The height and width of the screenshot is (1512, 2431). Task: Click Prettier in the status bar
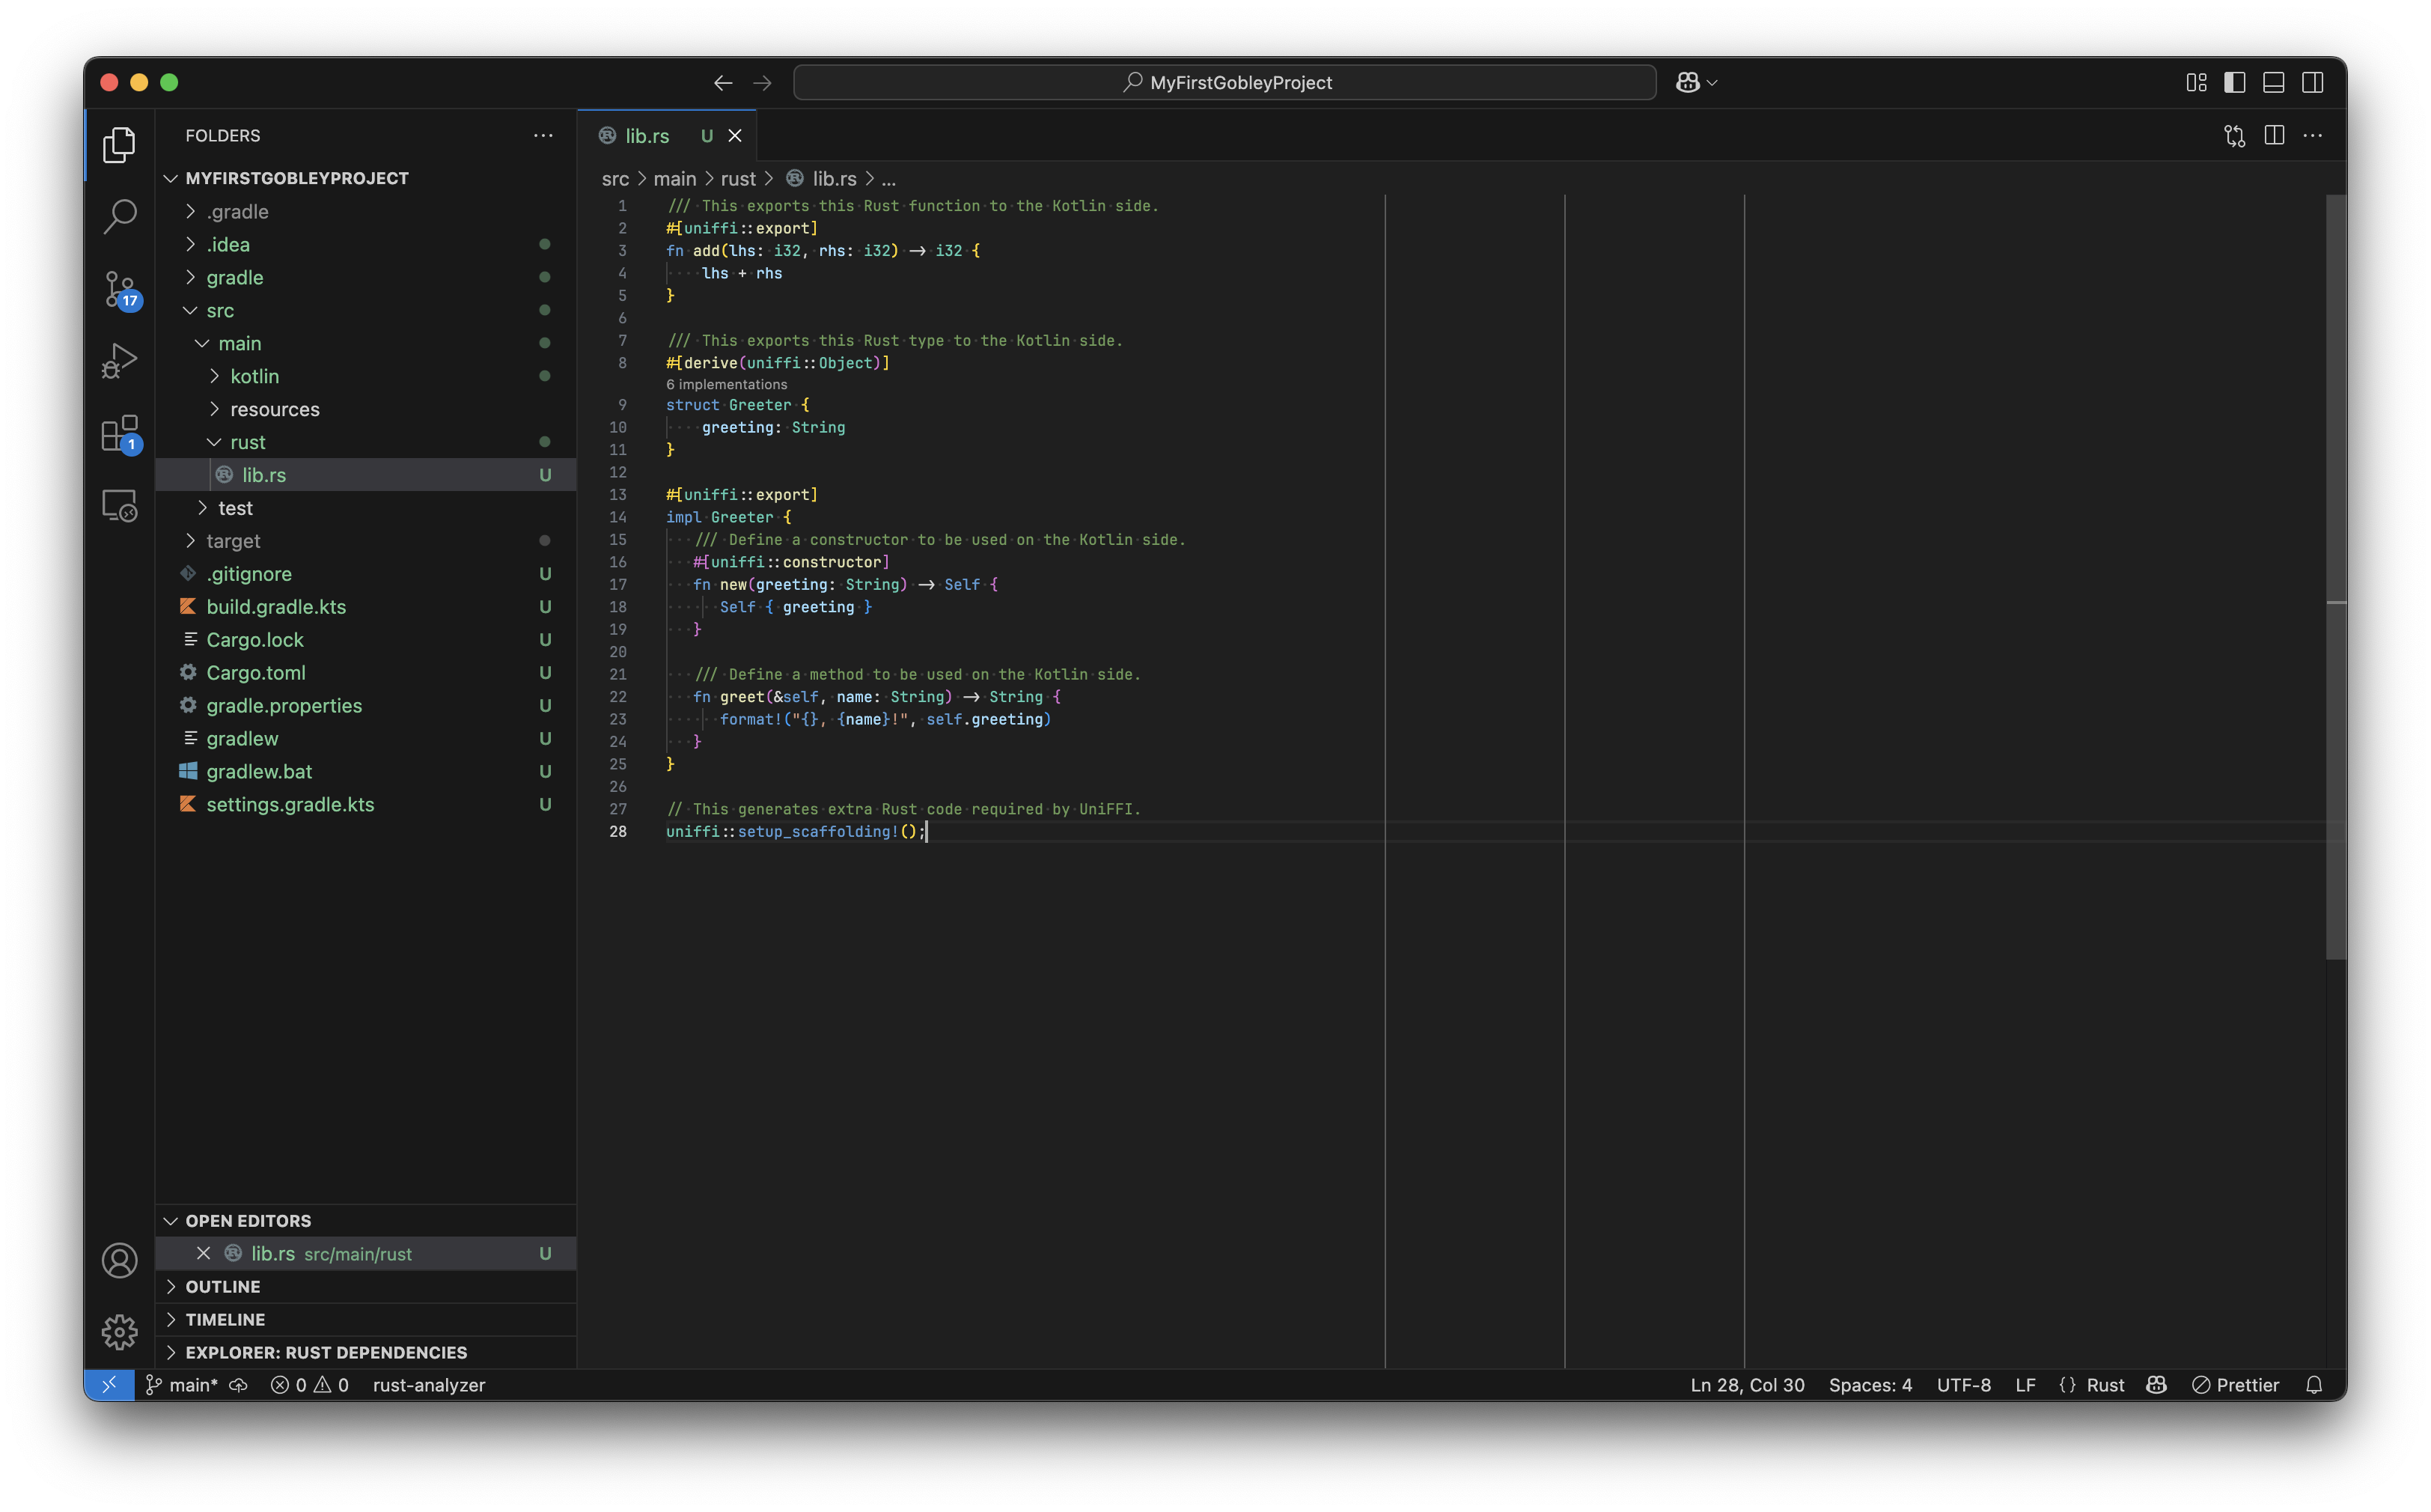point(2236,1385)
